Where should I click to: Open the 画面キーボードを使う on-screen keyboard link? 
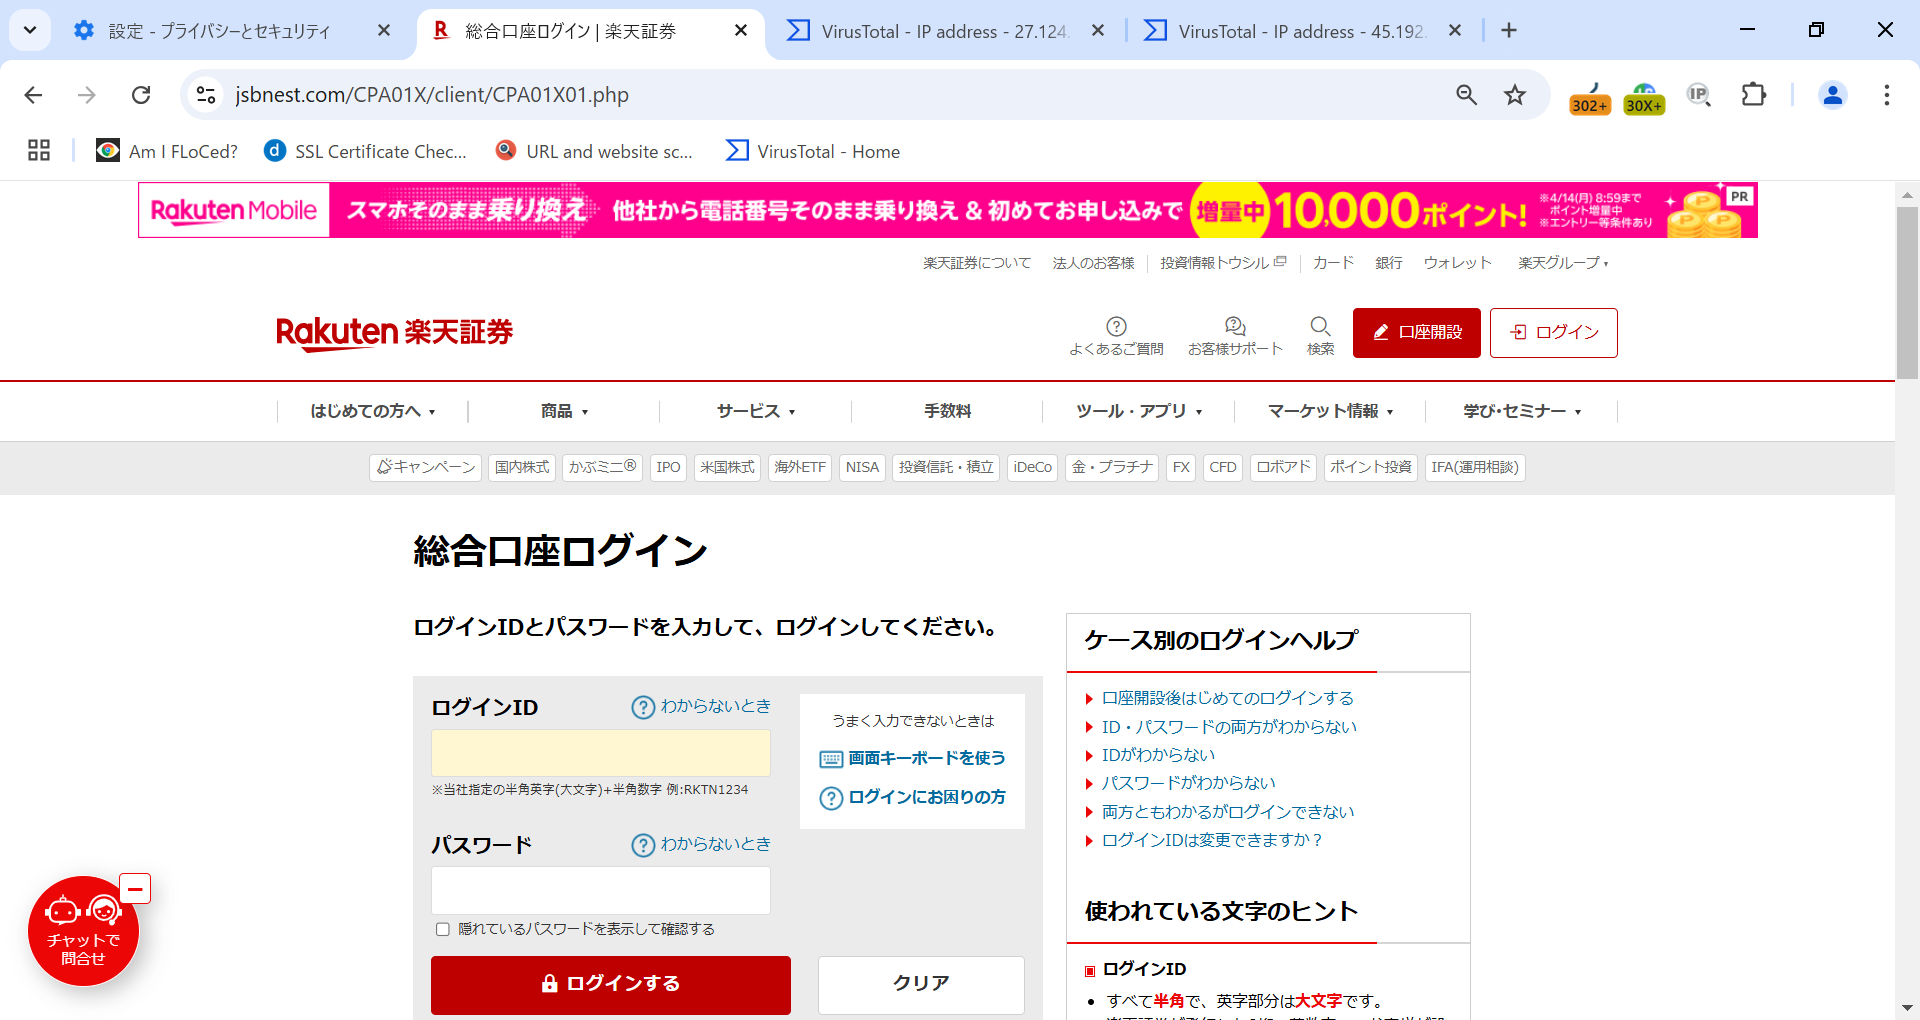912,759
